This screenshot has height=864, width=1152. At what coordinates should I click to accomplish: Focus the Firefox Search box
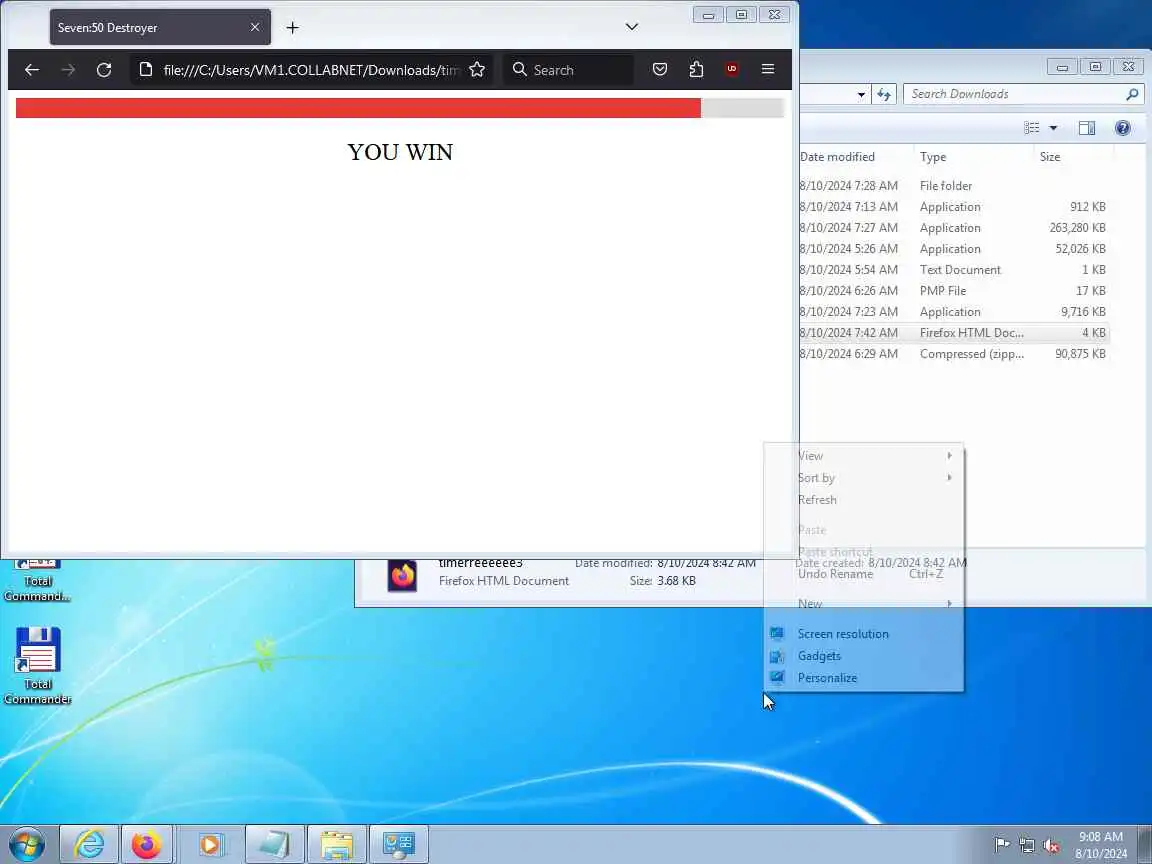tap(568, 70)
